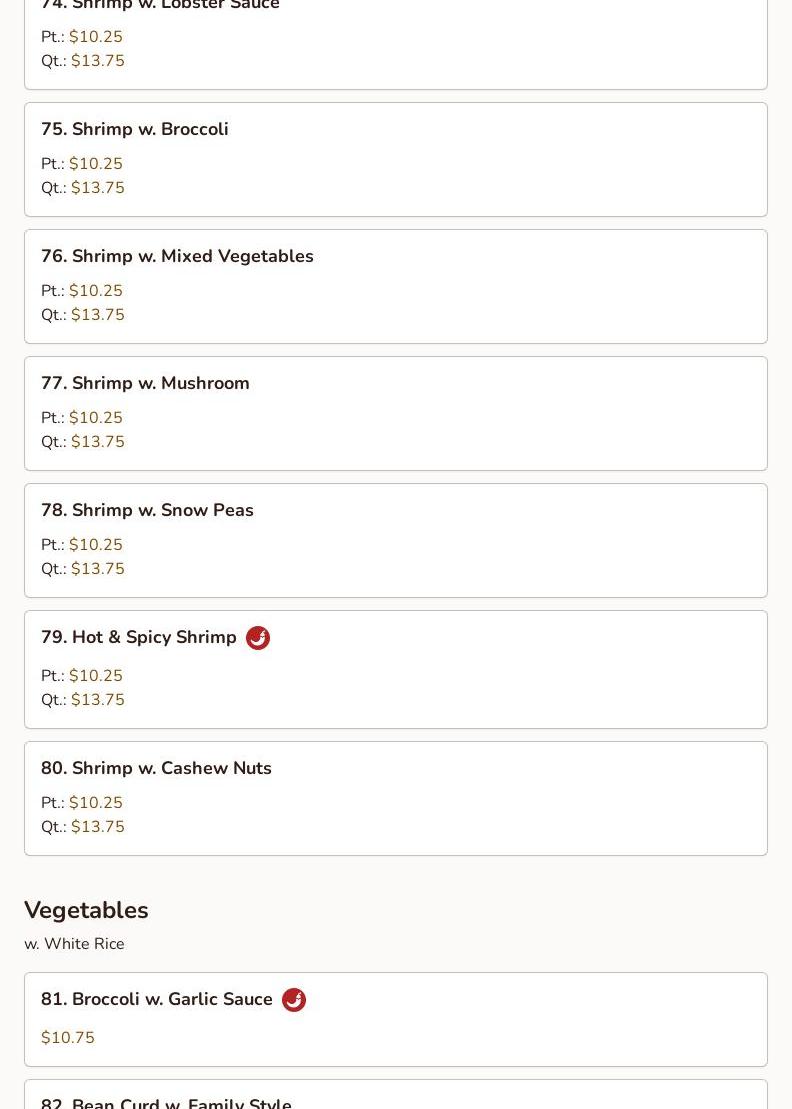Click spicy chili icon beside Hot & Spicy Shrimp
The width and height of the screenshot is (792, 1109).
258,638
